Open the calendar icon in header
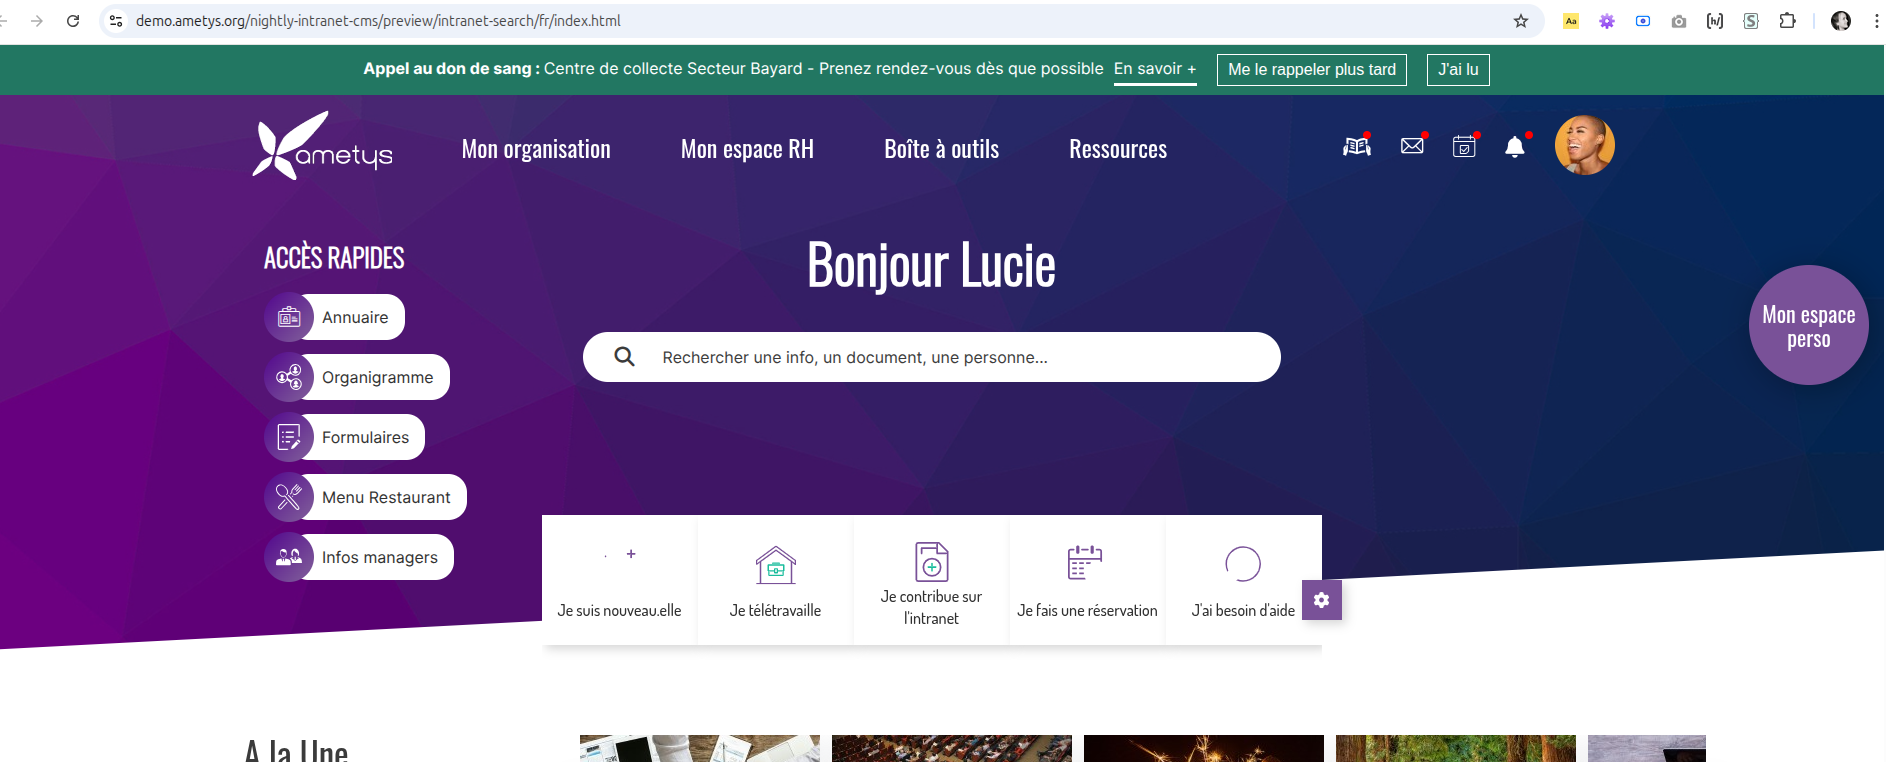The height and width of the screenshot is (762, 1886). tap(1464, 147)
